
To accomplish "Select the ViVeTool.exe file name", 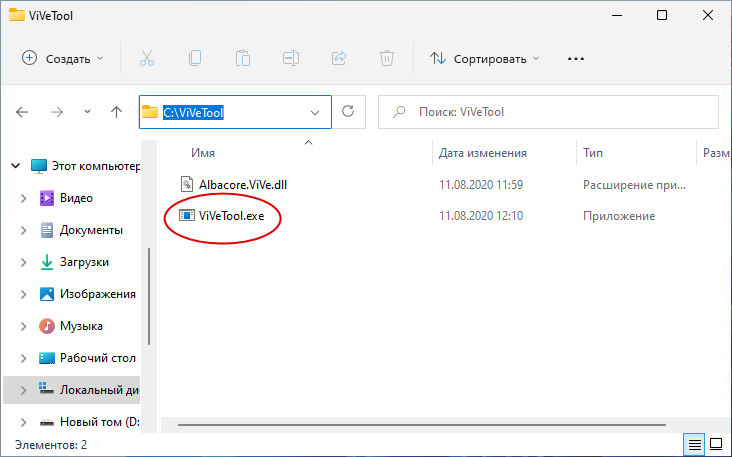I will (x=232, y=216).
